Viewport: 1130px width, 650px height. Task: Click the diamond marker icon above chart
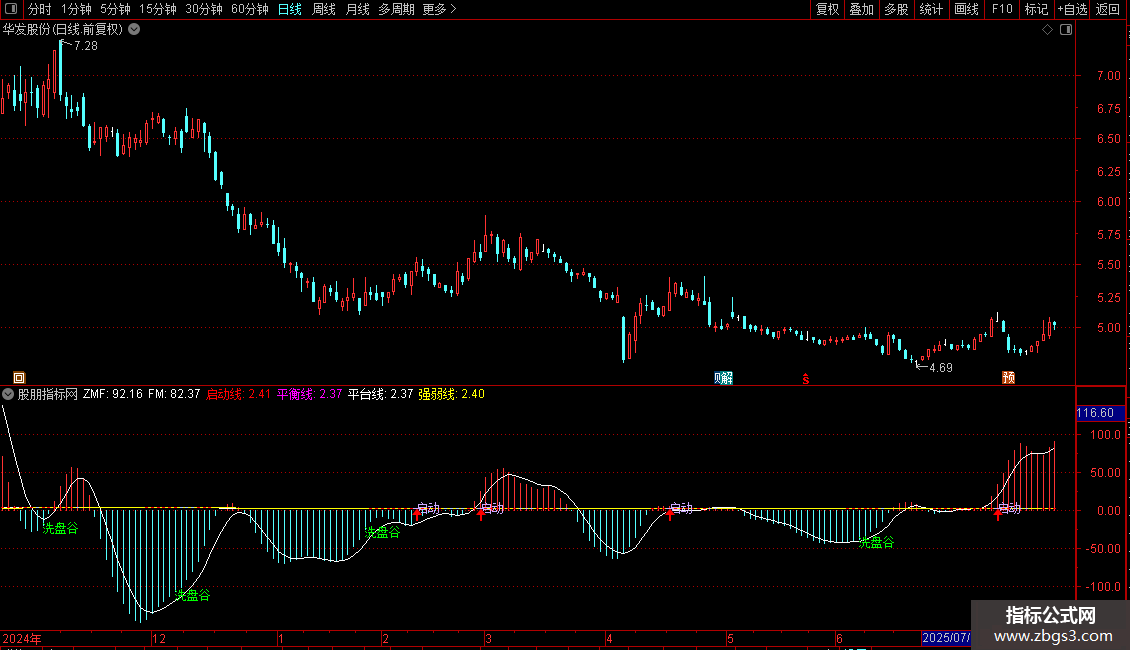click(x=1047, y=30)
